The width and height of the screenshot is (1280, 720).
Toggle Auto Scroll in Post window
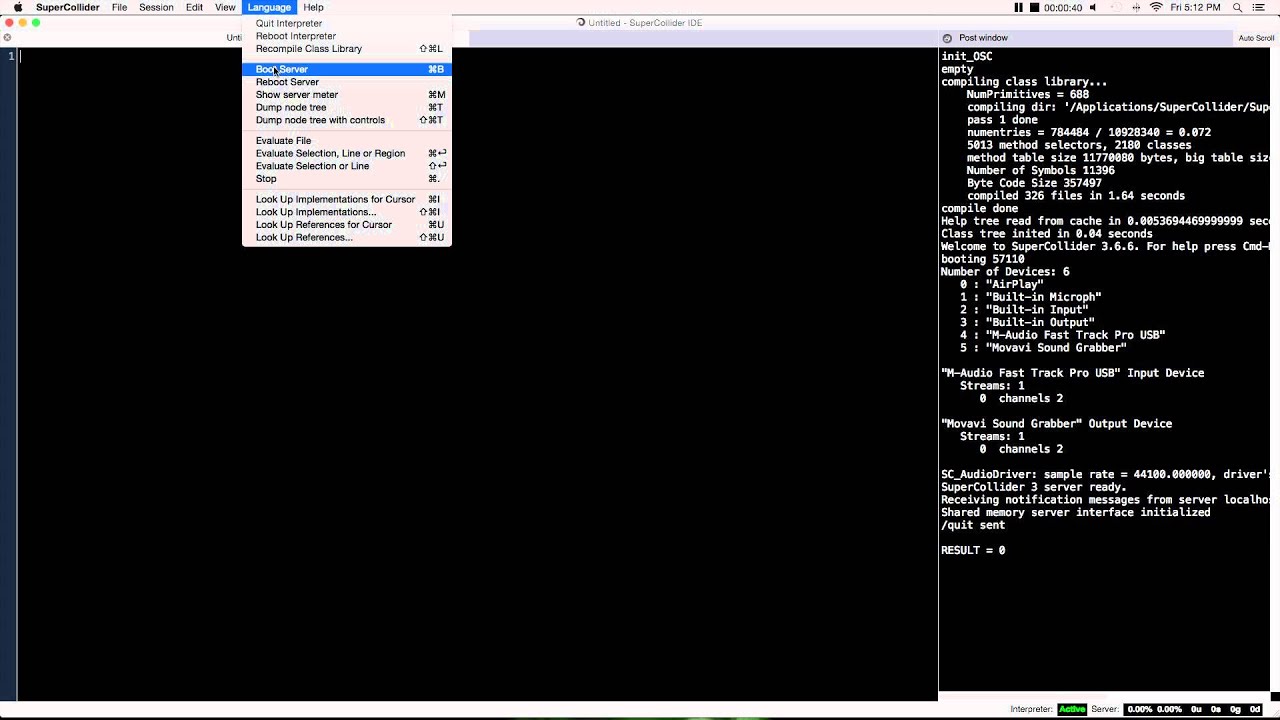[x=1256, y=38]
